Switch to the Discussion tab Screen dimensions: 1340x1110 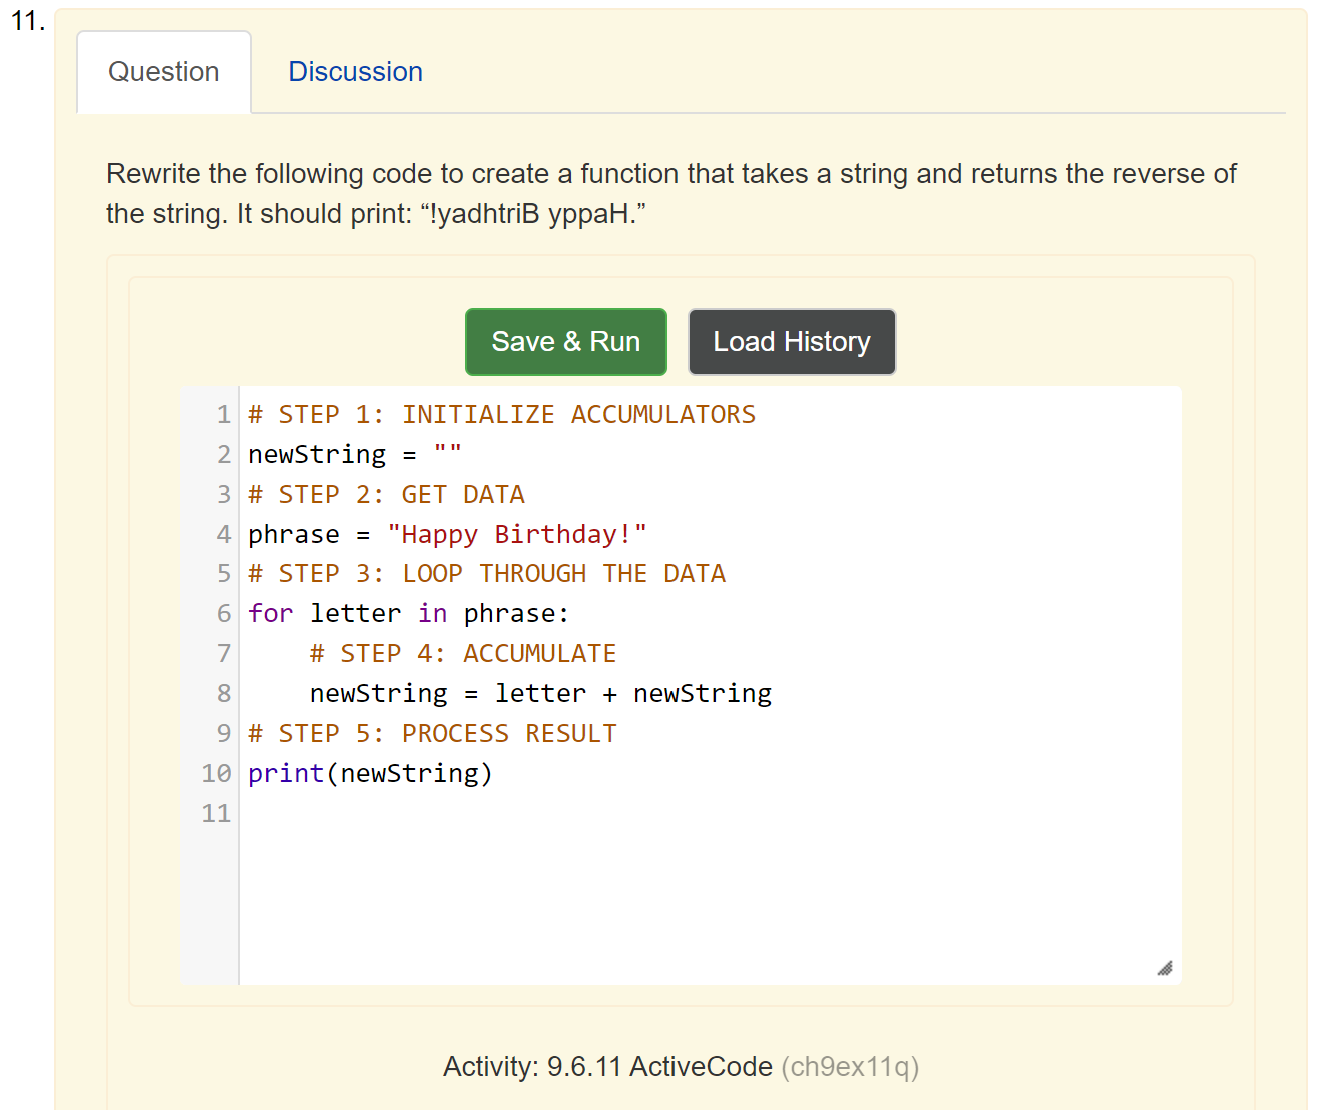pos(355,71)
